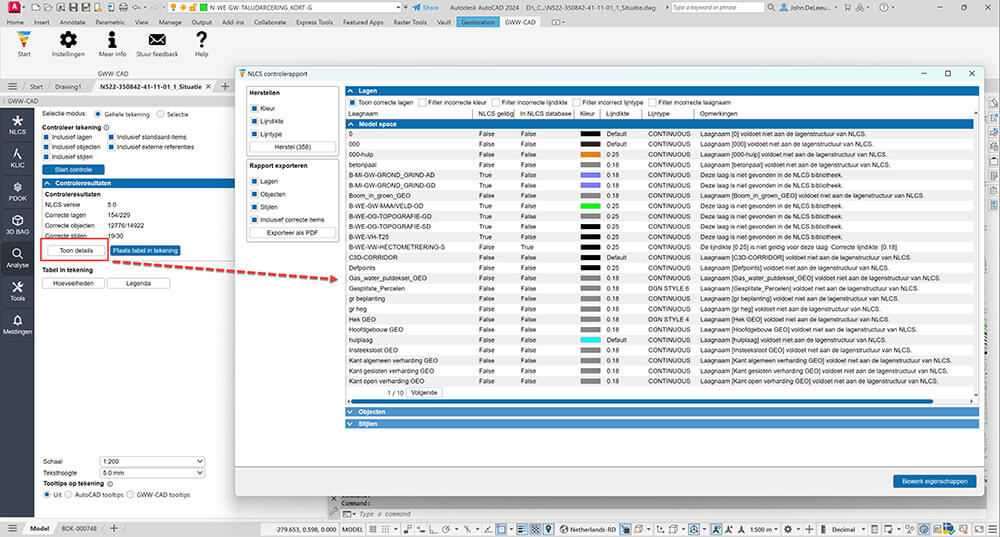The width and height of the screenshot is (1000, 537).
Task: Select Gehele tekening radio button
Action: pyautogui.click(x=98, y=114)
